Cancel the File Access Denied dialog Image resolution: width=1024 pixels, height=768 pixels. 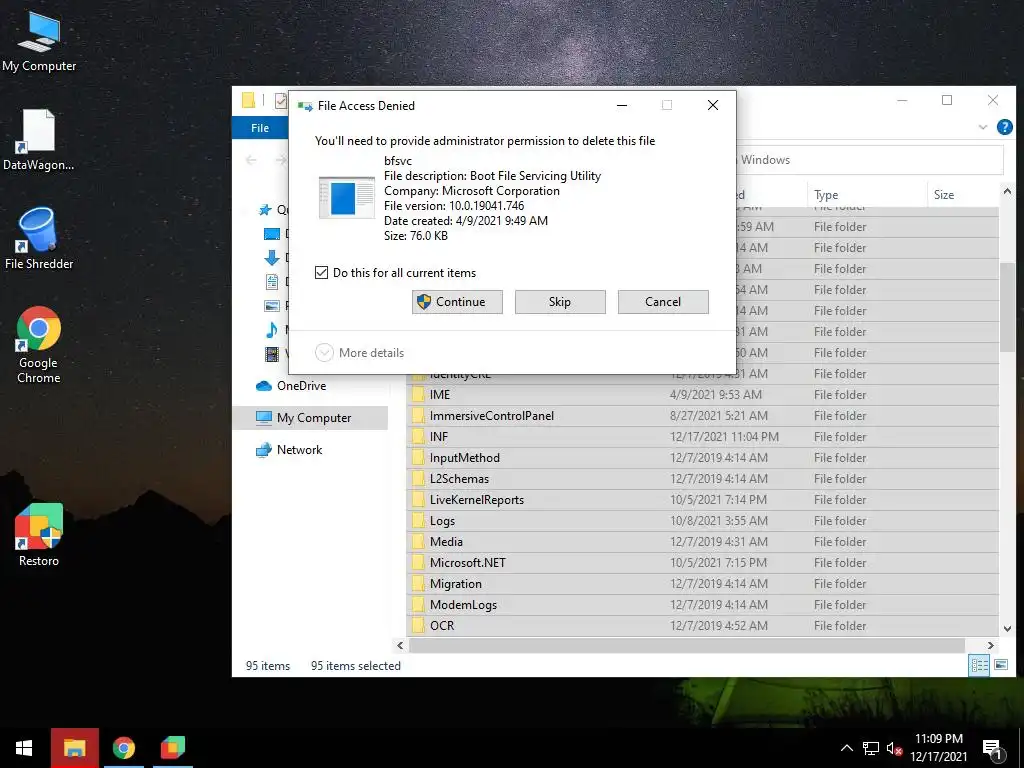coord(663,302)
